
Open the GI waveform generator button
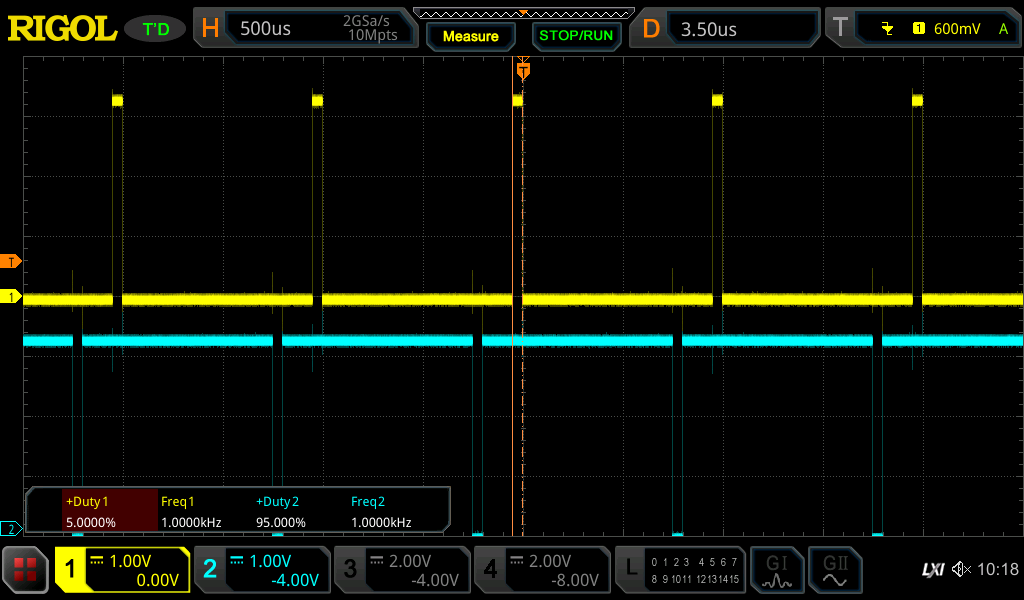[x=776, y=570]
